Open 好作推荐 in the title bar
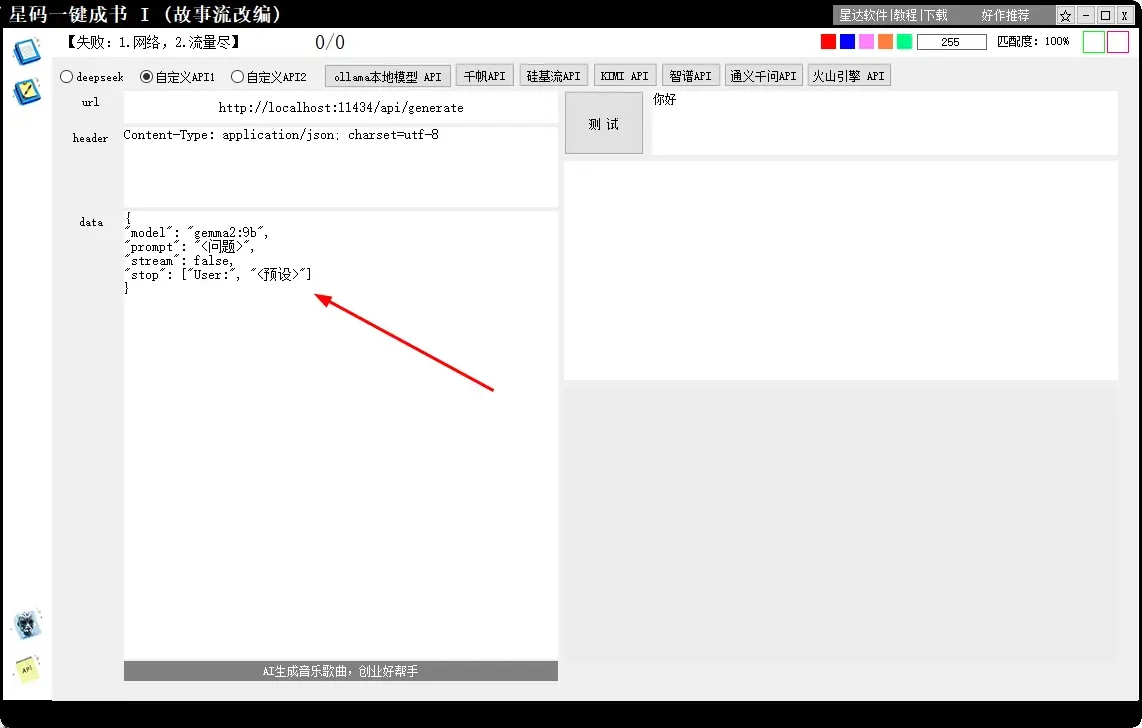Viewport: 1142px width, 728px height. 1005,16
